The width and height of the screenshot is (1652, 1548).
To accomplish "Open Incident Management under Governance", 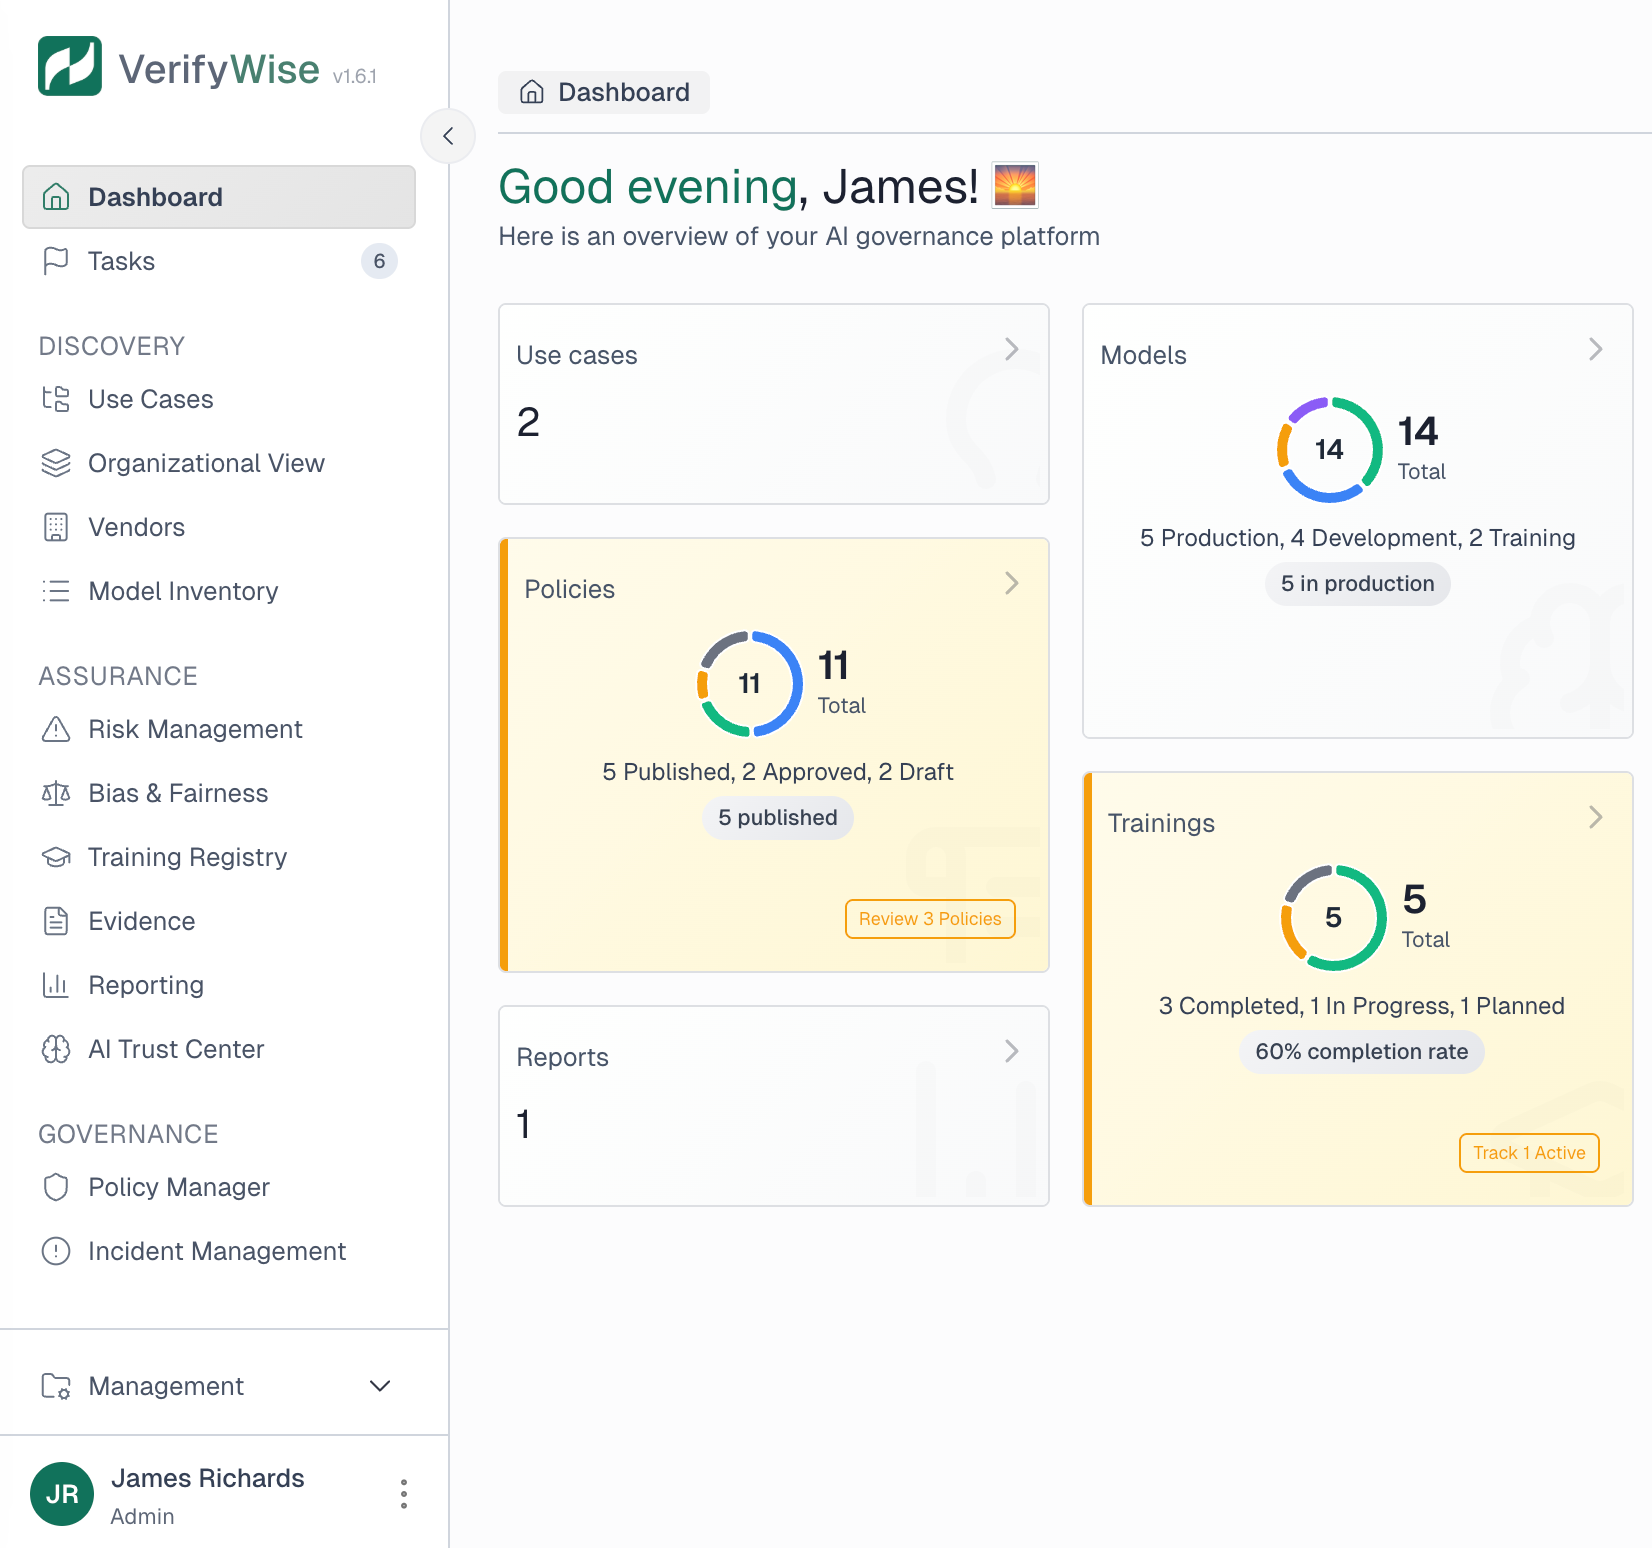I will (216, 1251).
